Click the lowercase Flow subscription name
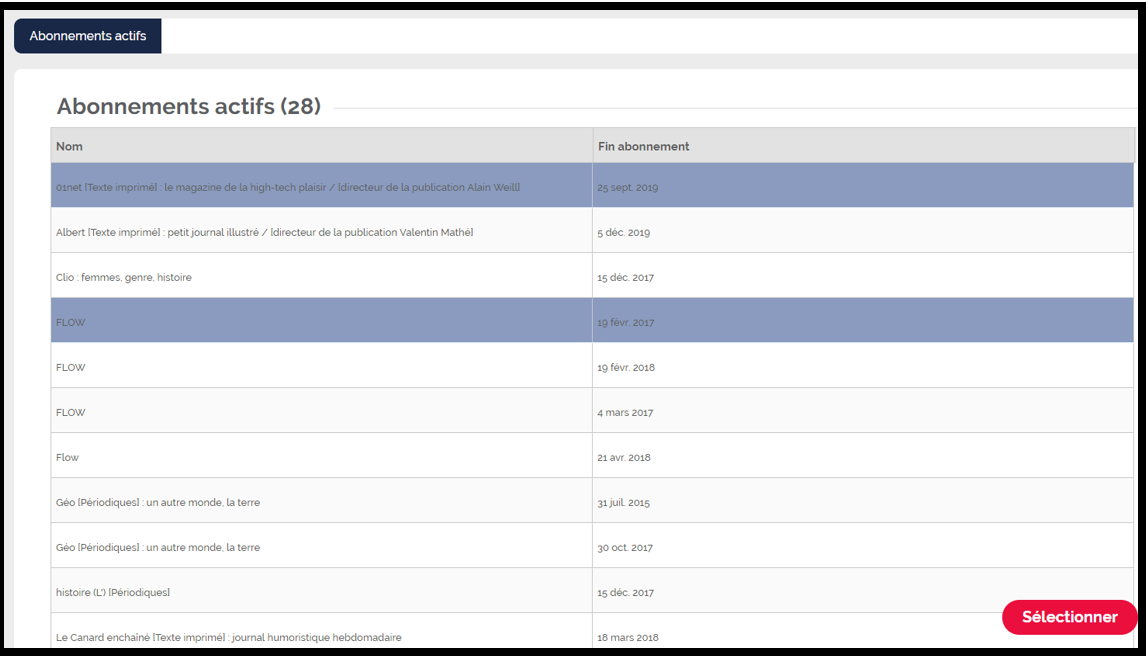Viewport: 1146px width, 656px height. (67, 457)
